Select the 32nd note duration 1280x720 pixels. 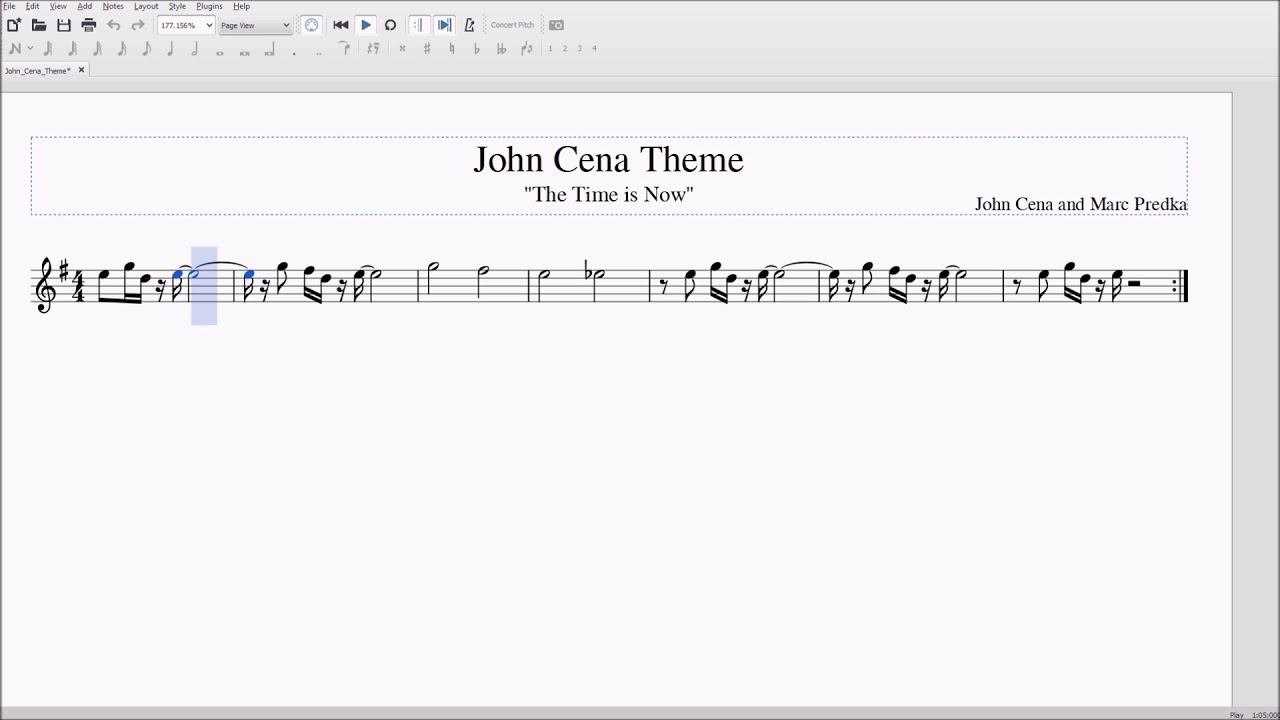click(97, 48)
